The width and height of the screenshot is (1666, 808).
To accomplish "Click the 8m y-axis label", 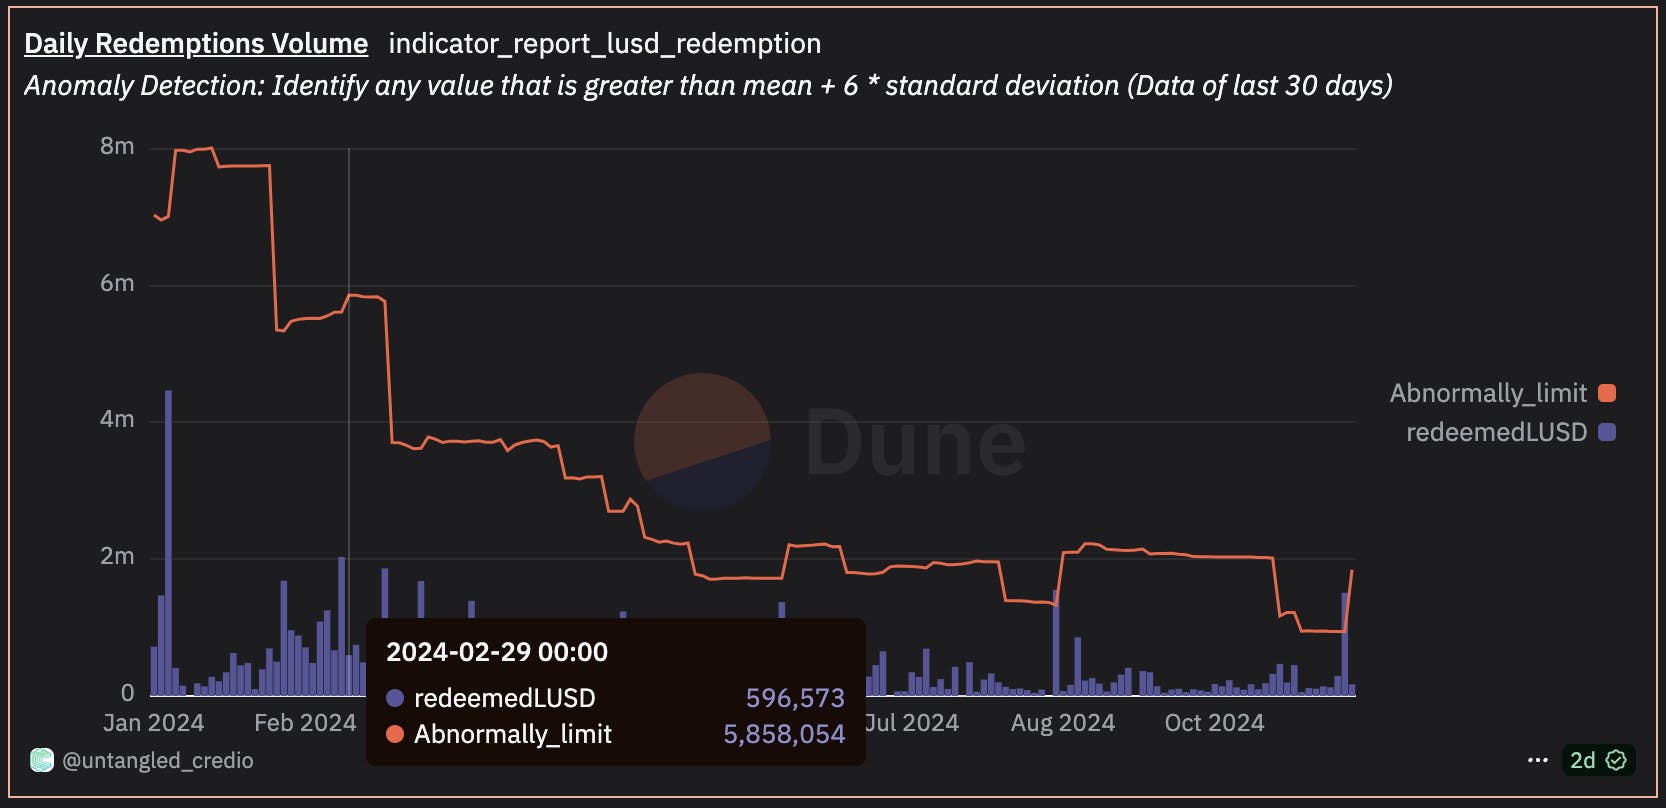I will [x=117, y=146].
